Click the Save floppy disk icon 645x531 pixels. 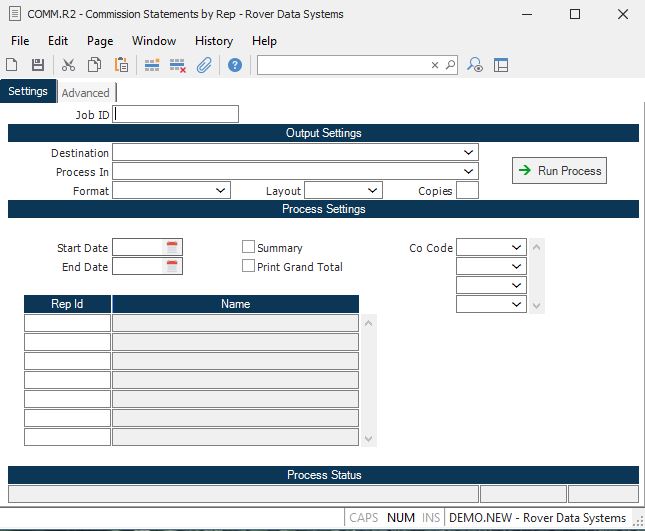click(x=38, y=65)
